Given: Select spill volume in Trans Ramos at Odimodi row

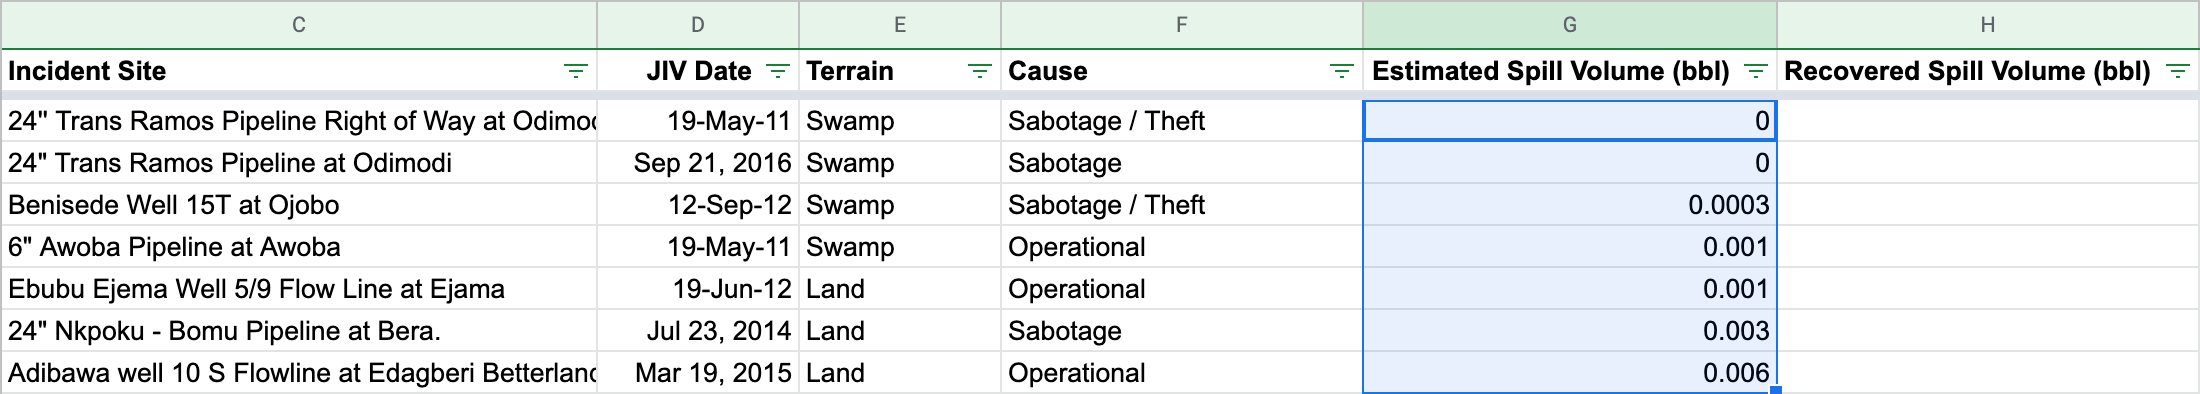Looking at the screenshot, I should click(x=1570, y=163).
